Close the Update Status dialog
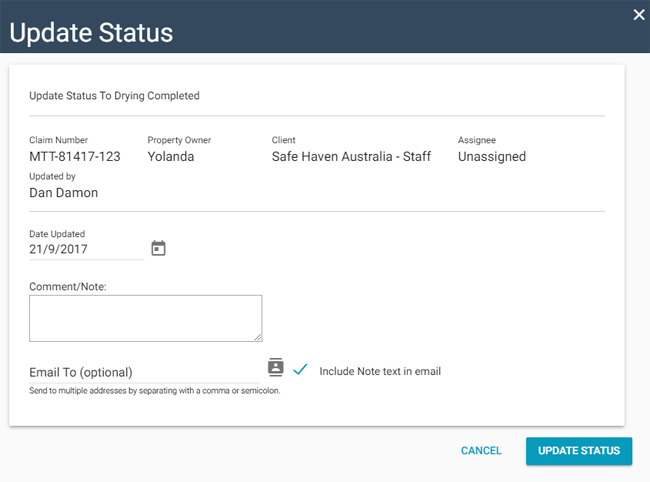 pos(639,14)
